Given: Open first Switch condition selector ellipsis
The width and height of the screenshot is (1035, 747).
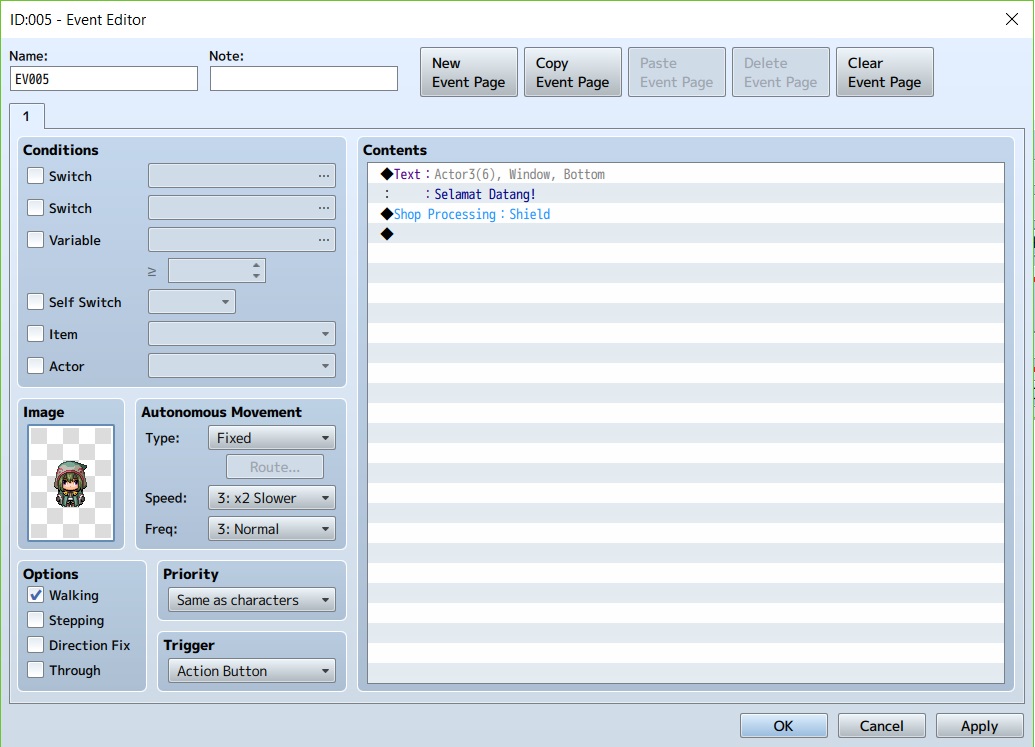Looking at the screenshot, I should pos(323,176).
